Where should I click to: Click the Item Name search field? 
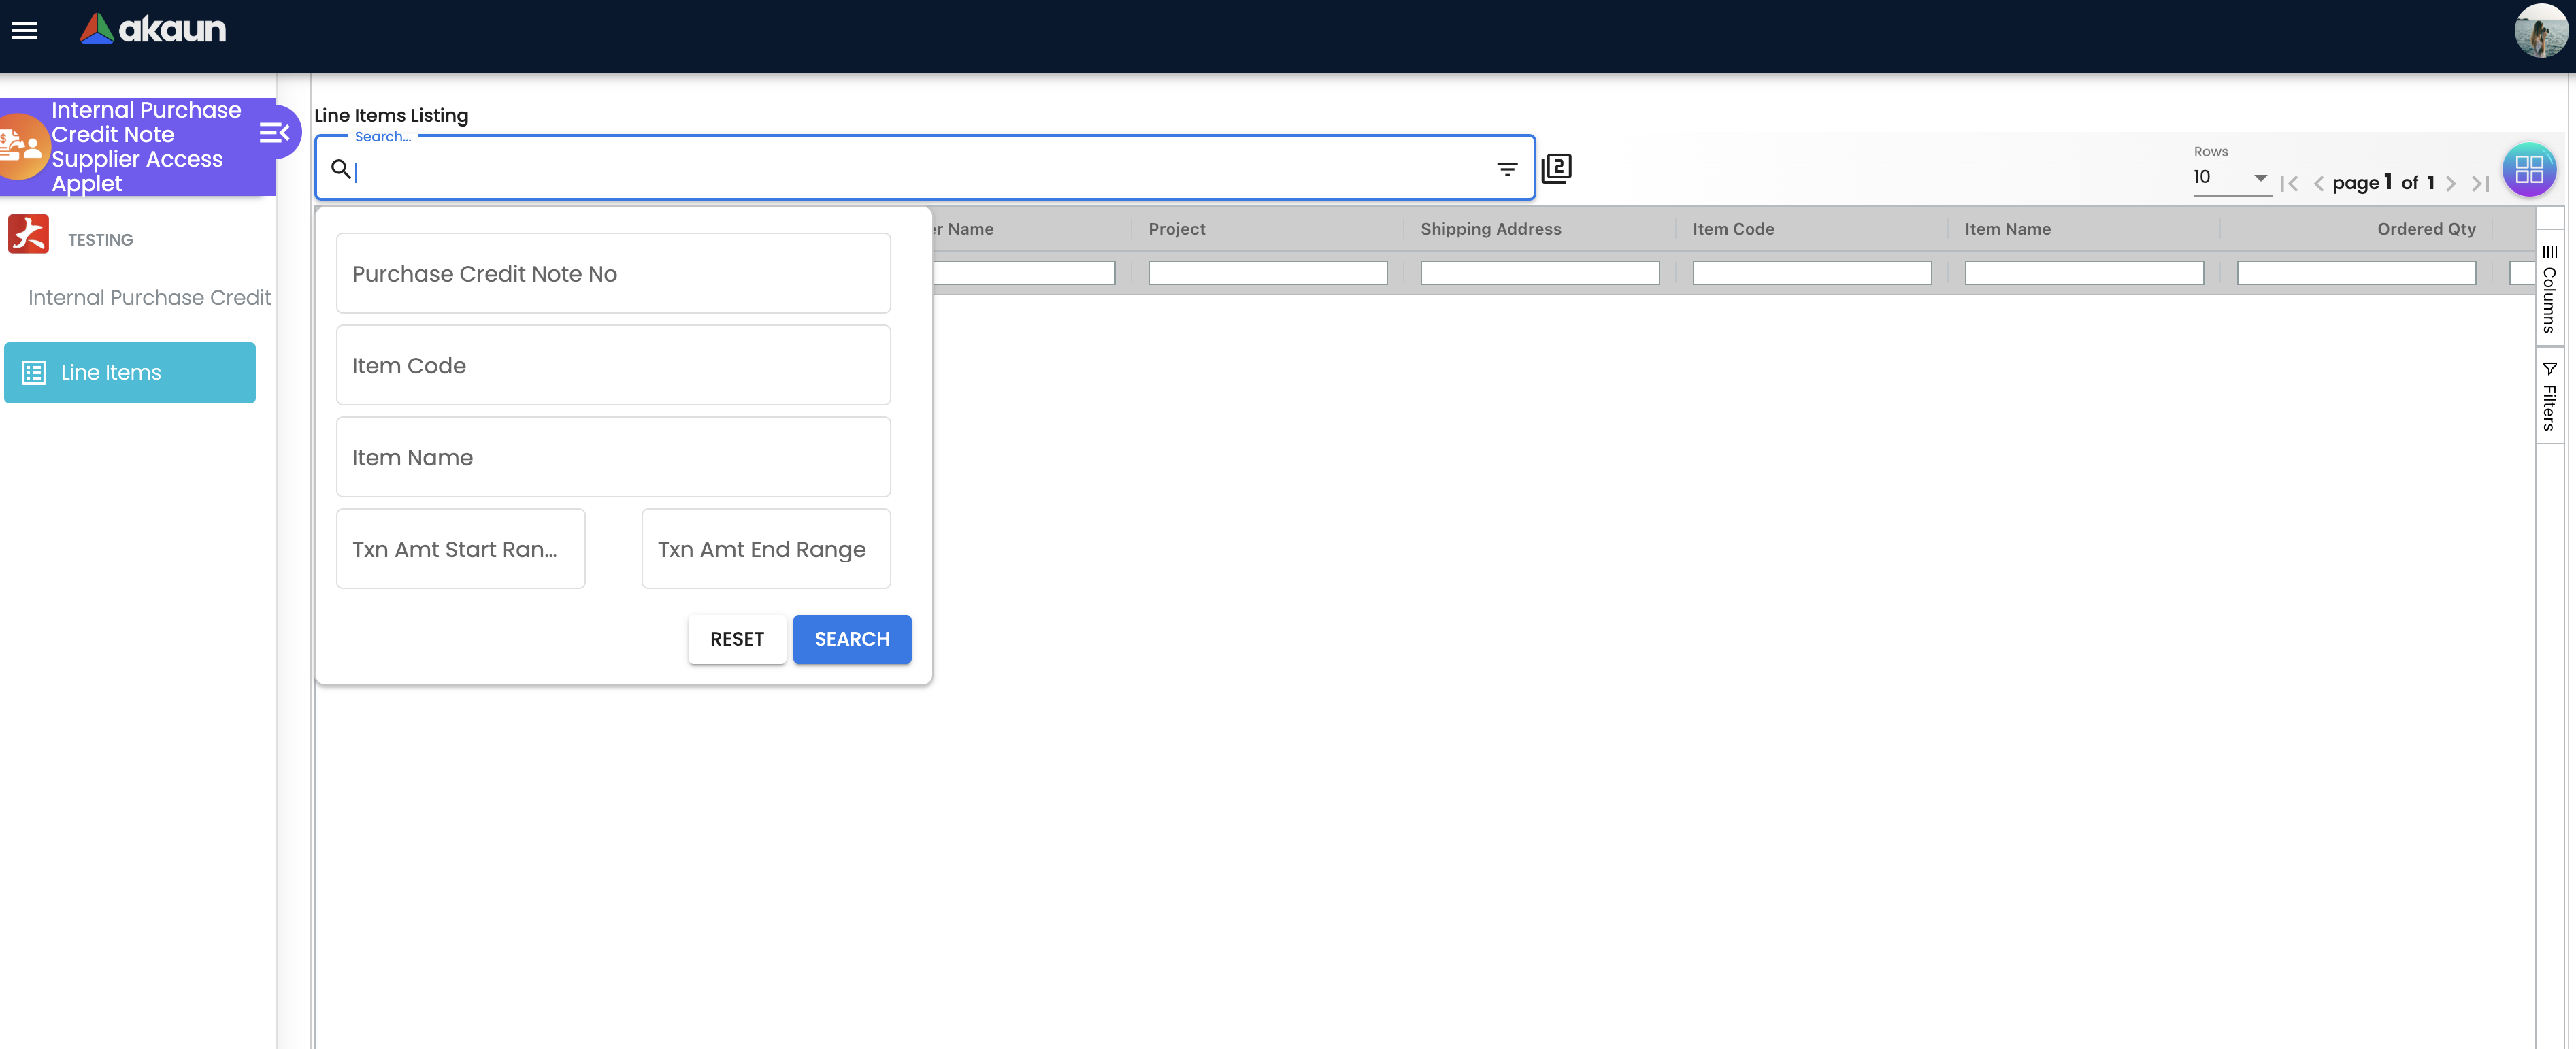(613, 457)
